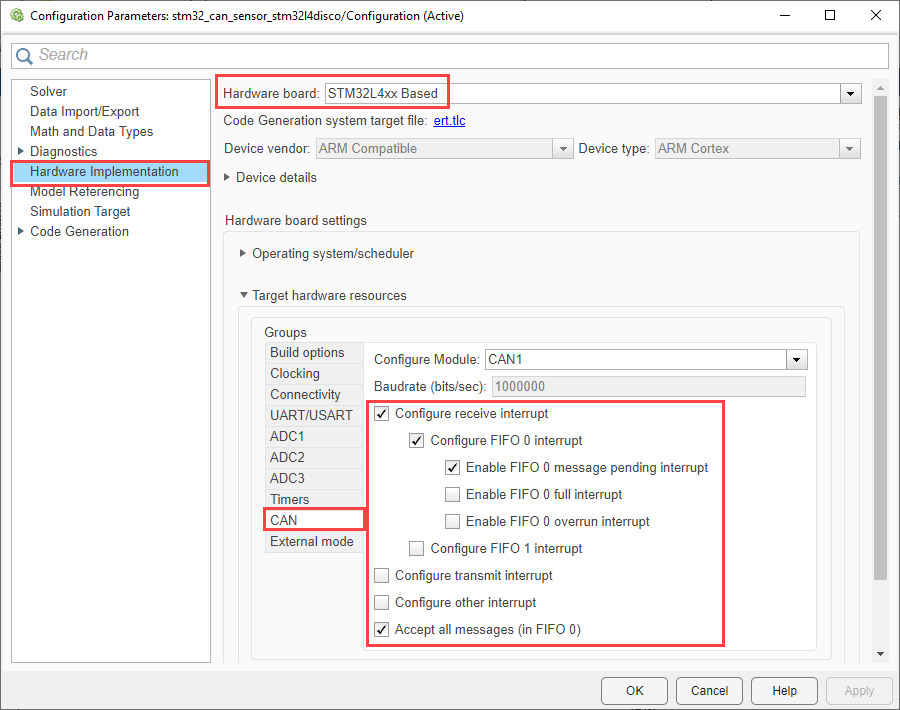Click the search magnifier icon

pyautogui.click(x=24, y=56)
